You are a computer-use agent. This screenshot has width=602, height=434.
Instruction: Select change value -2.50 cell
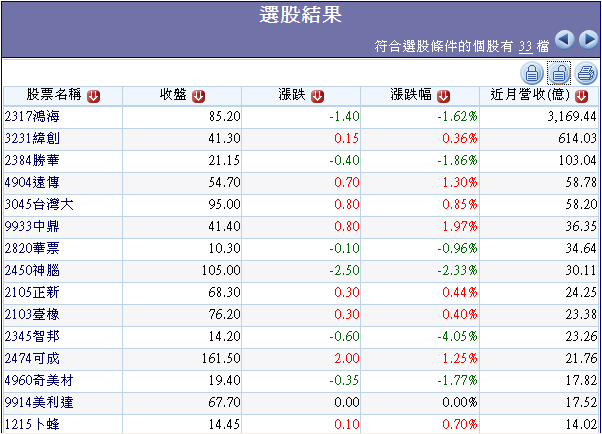pos(301,270)
